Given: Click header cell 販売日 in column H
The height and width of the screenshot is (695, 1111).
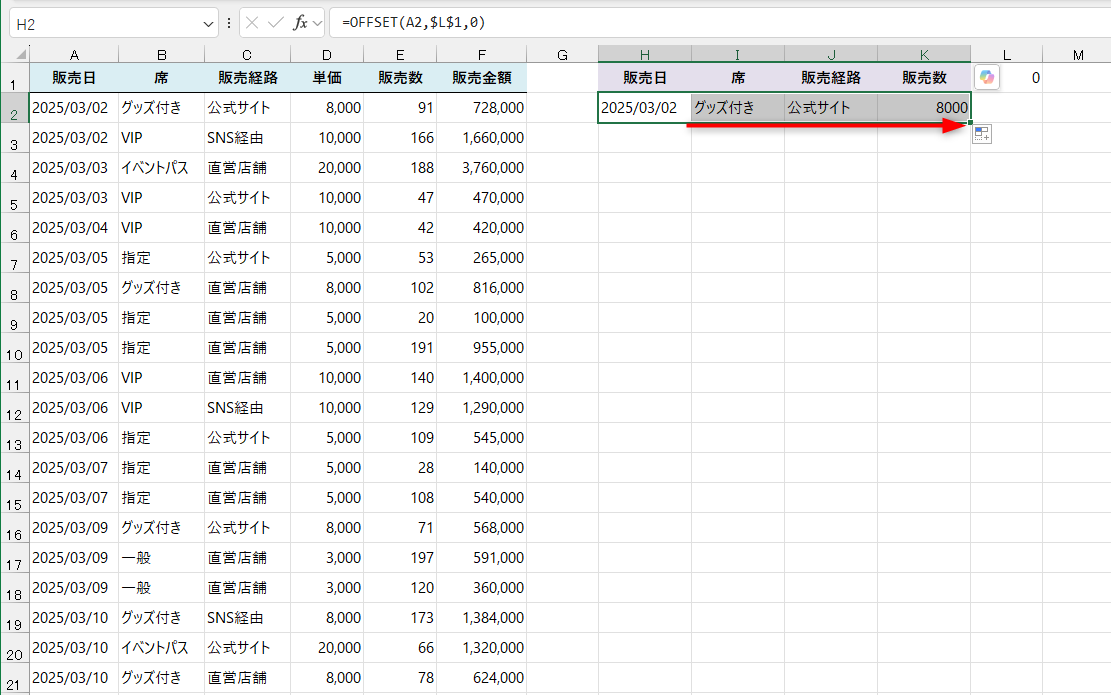Looking at the screenshot, I should tap(645, 78).
